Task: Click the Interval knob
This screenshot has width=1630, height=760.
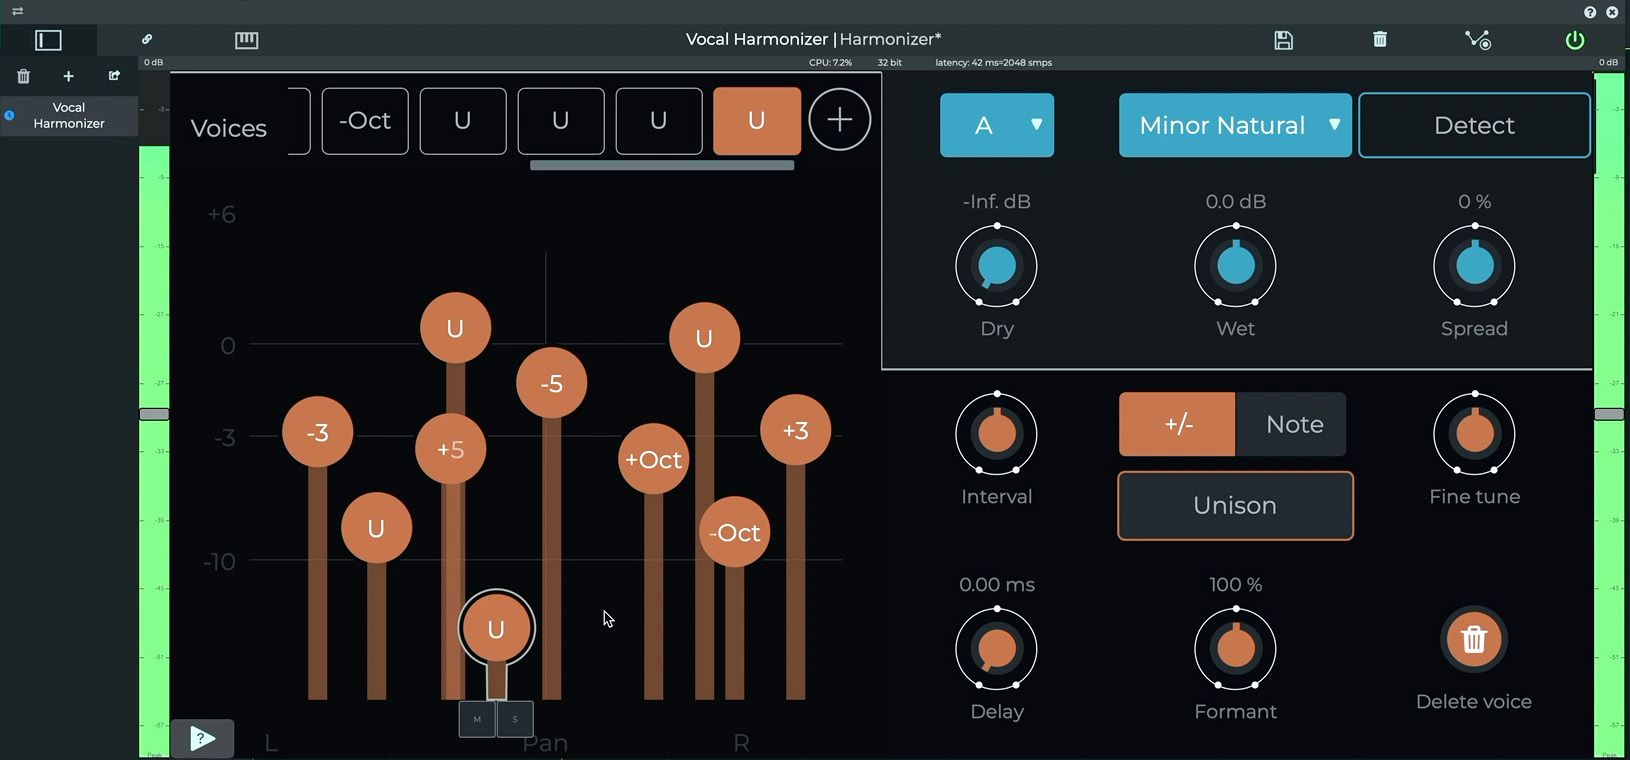Action: point(996,433)
